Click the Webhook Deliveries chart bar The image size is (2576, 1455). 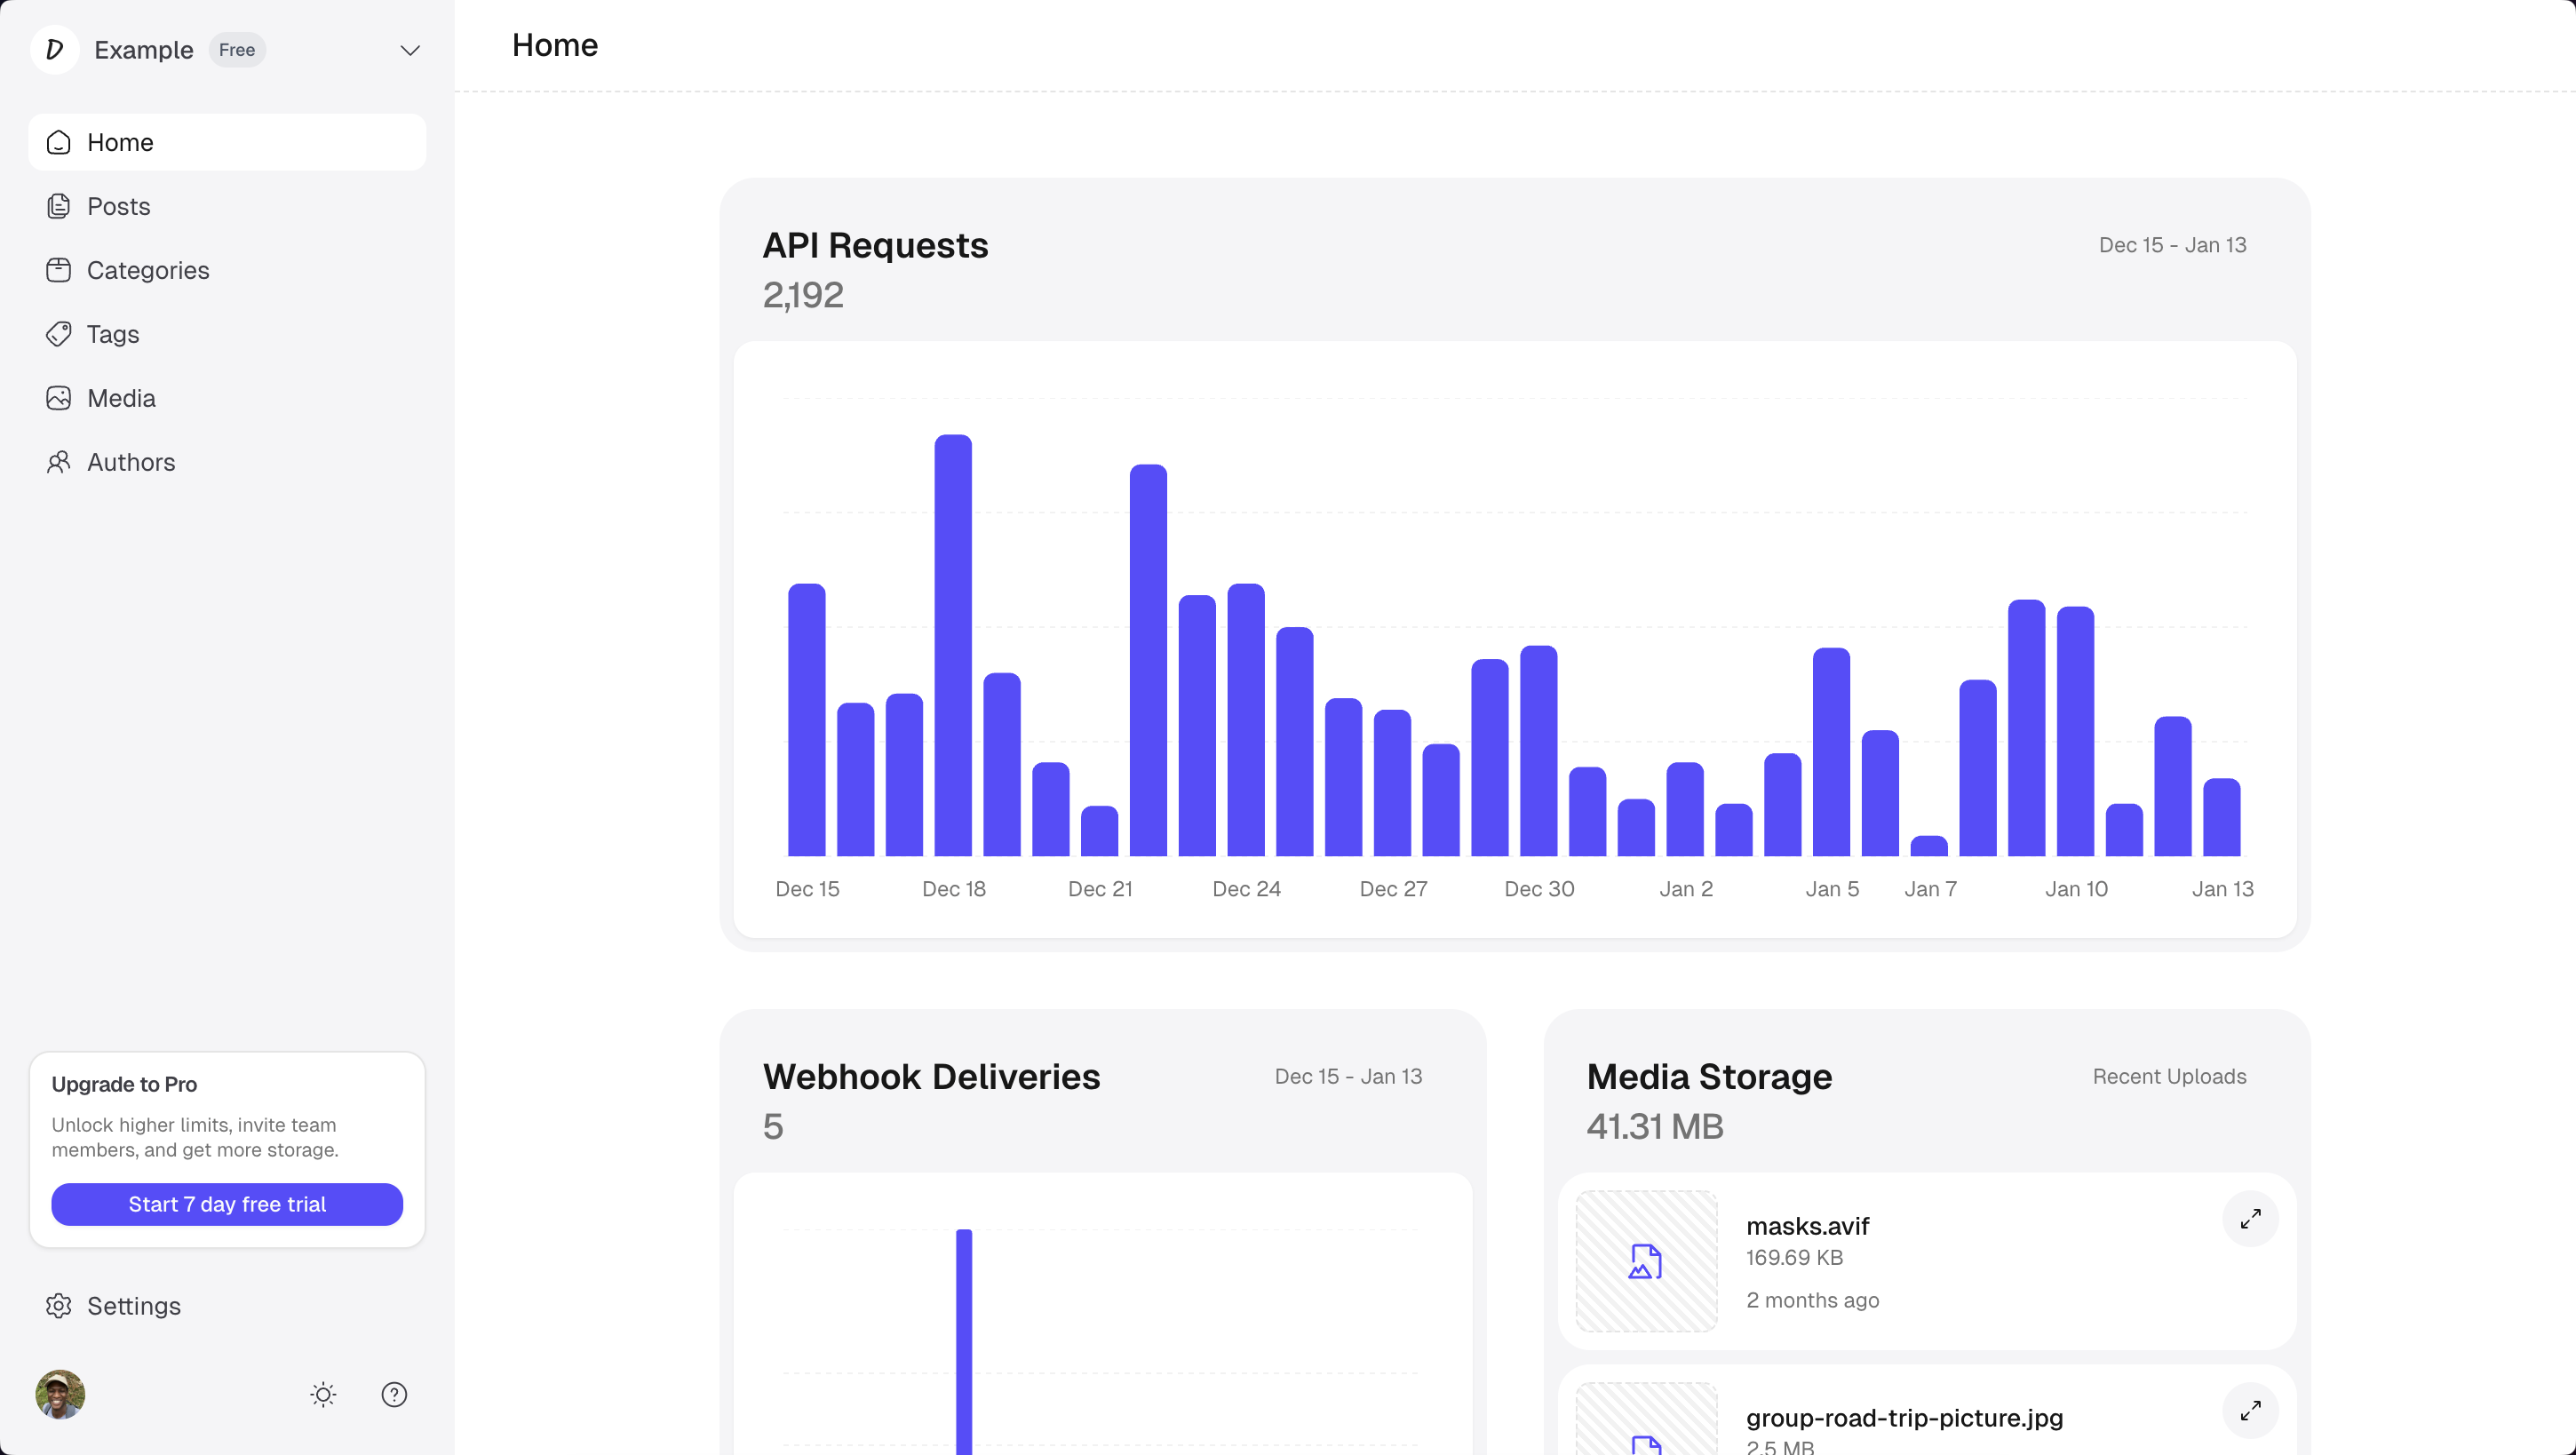coord(964,1340)
